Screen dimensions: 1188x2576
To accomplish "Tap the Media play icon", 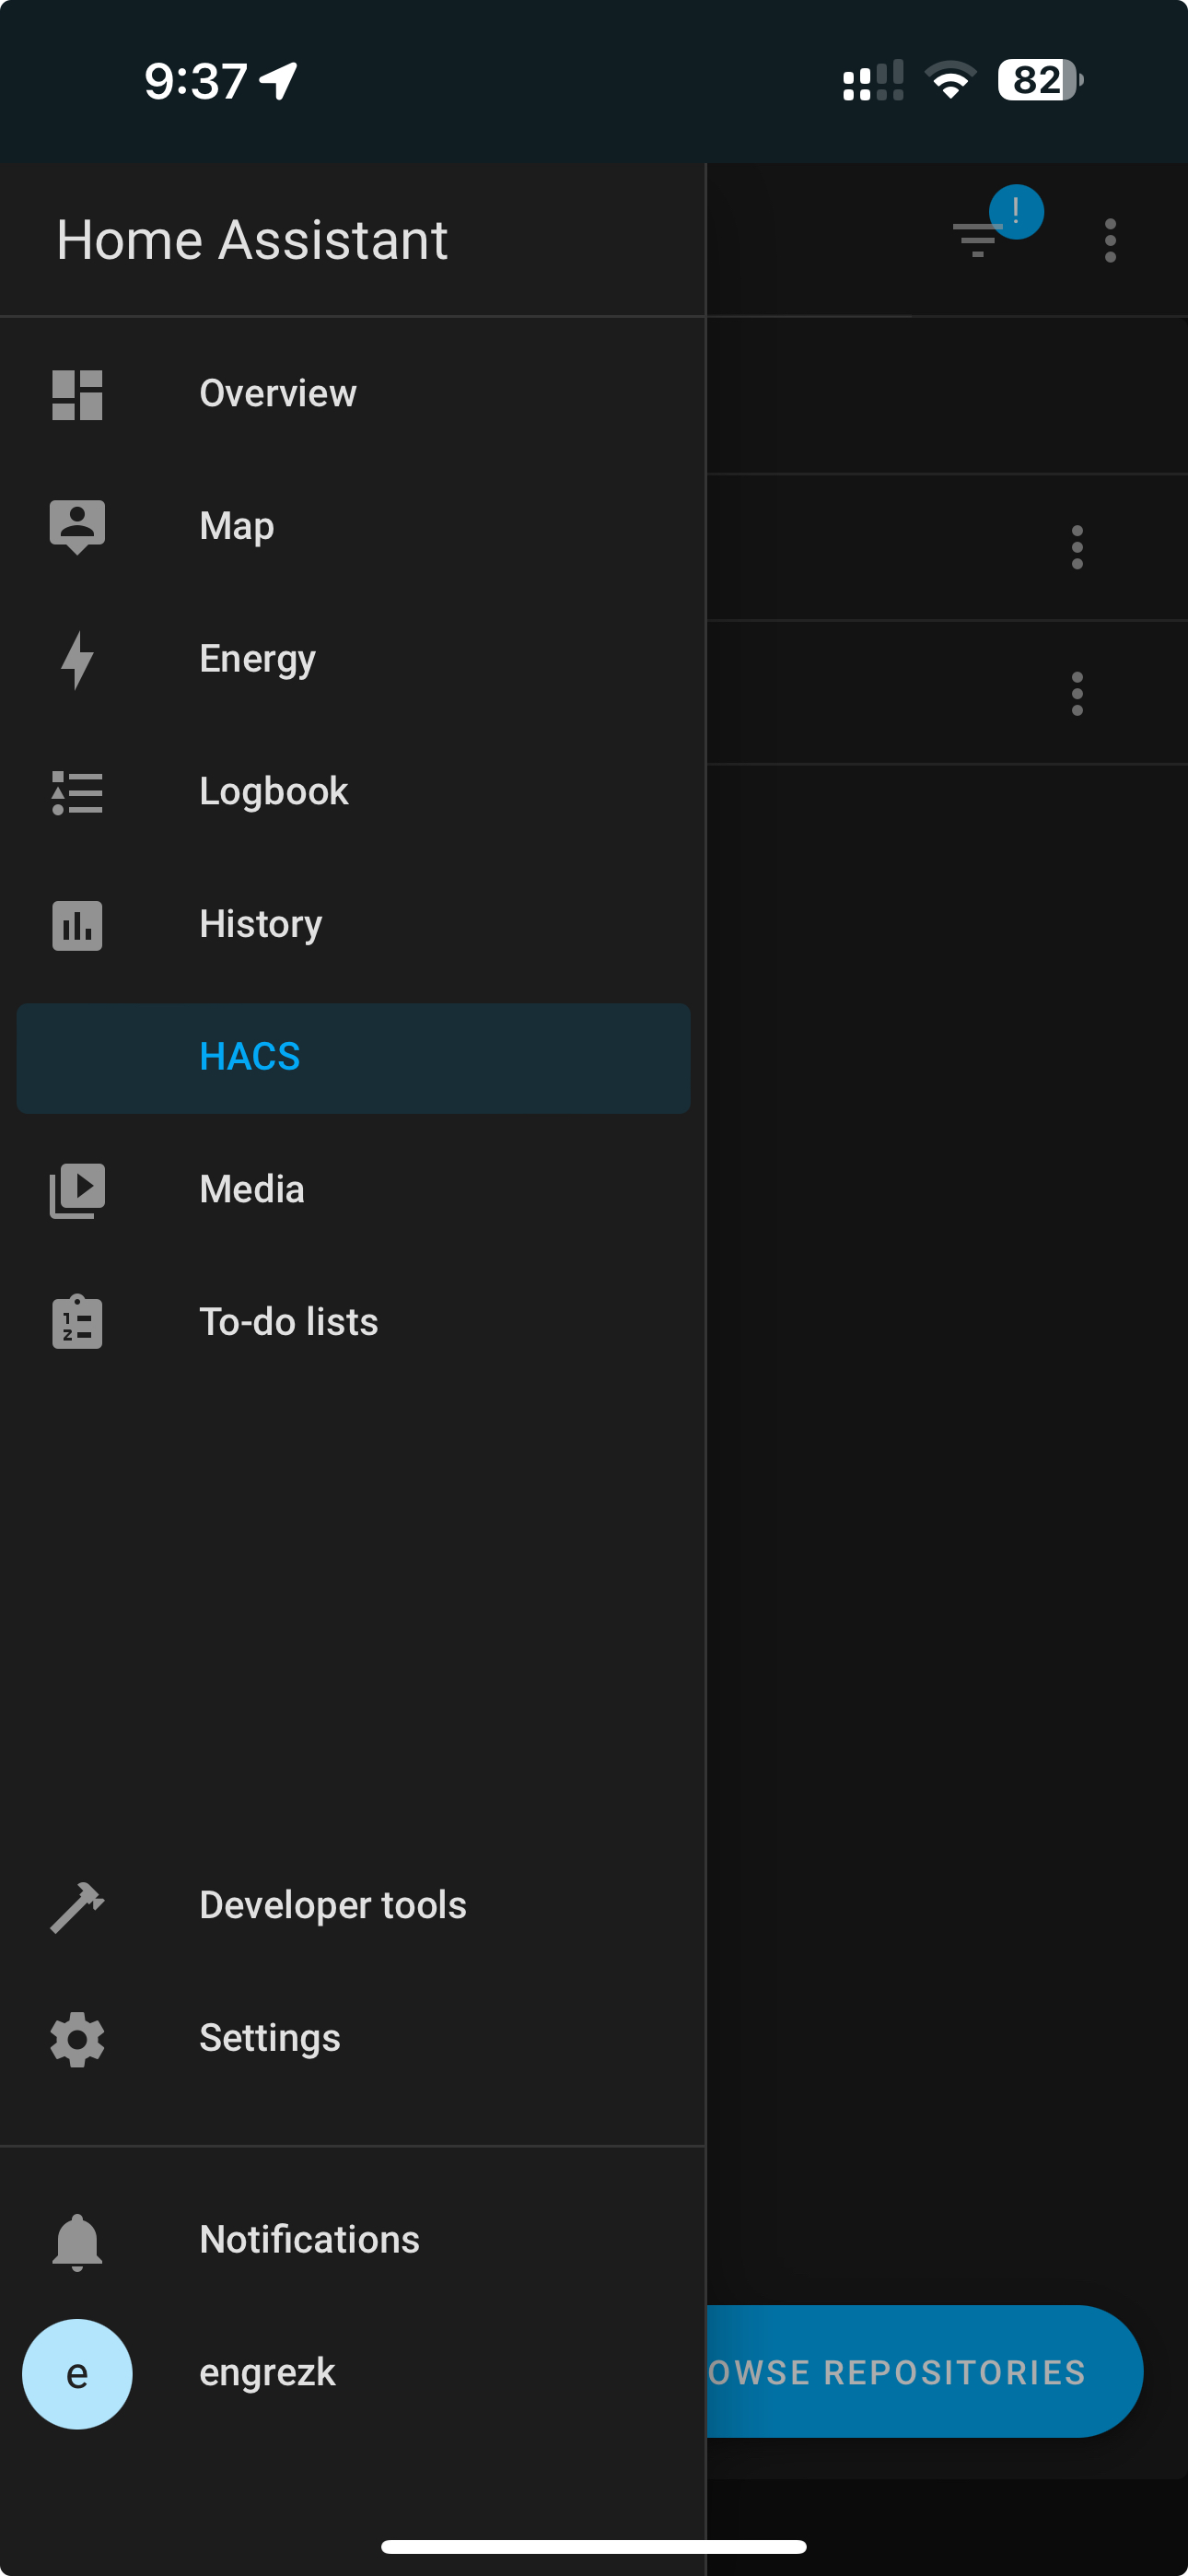I will [x=77, y=1190].
